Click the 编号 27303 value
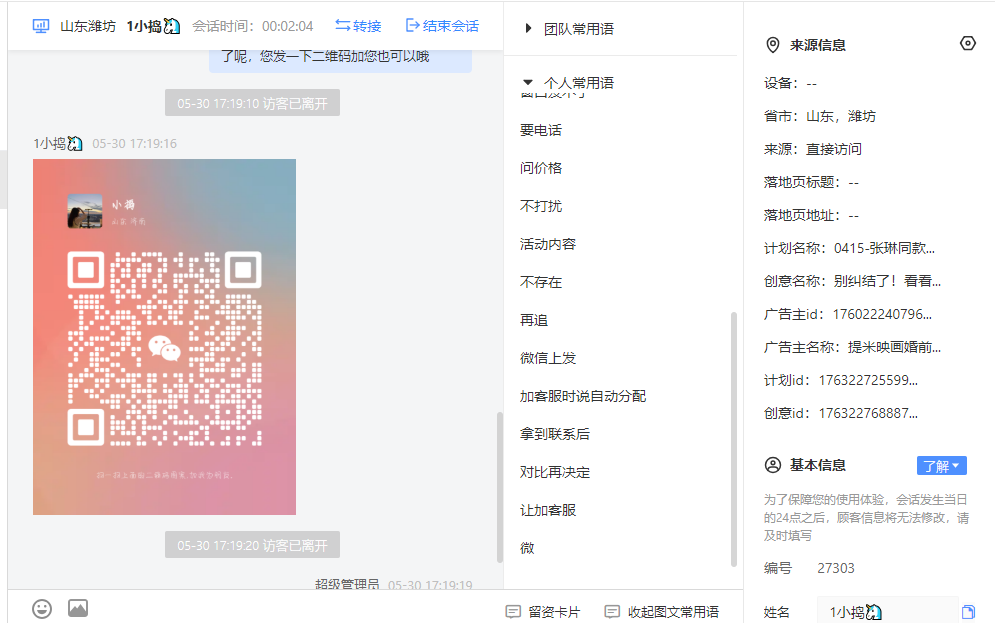The image size is (995, 623). [836, 568]
